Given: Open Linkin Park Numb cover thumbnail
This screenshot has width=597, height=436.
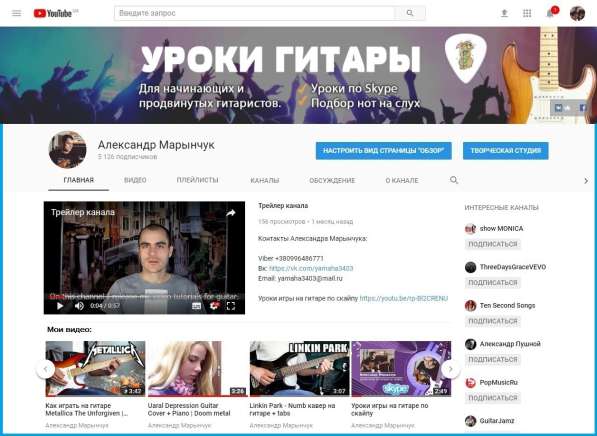Looking at the screenshot, I should pos(299,369).
